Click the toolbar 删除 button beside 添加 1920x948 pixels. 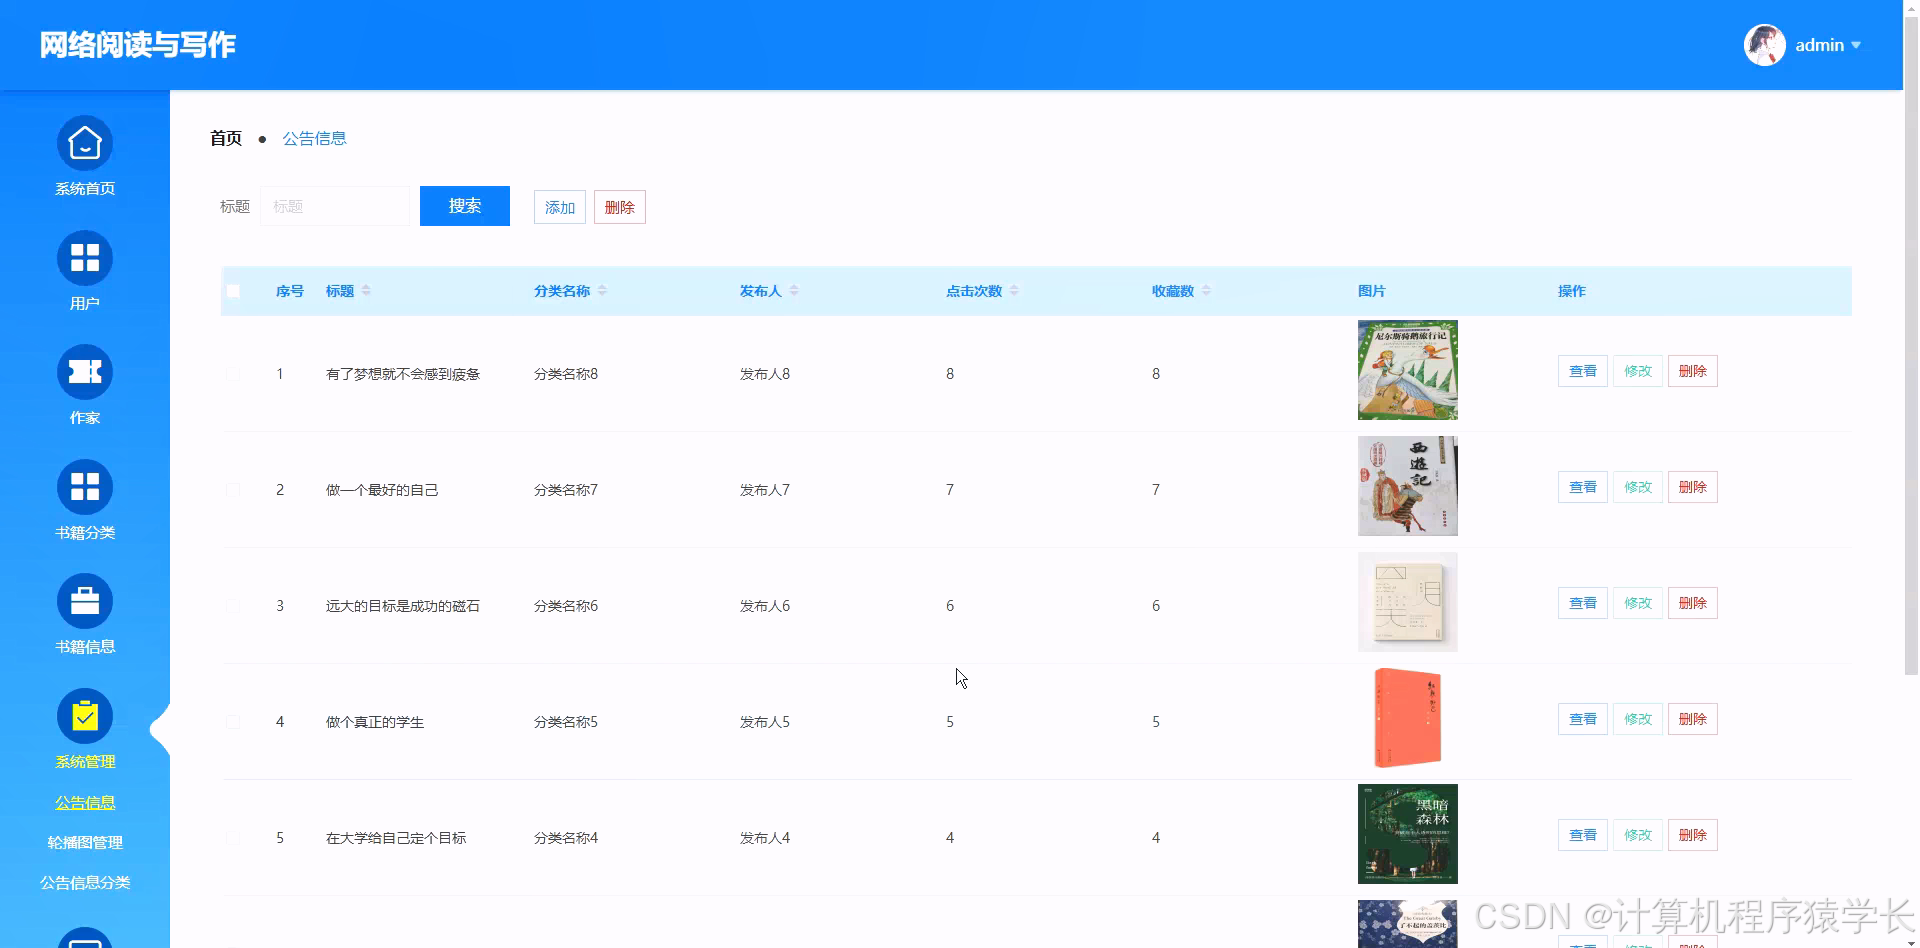[620, 207]
